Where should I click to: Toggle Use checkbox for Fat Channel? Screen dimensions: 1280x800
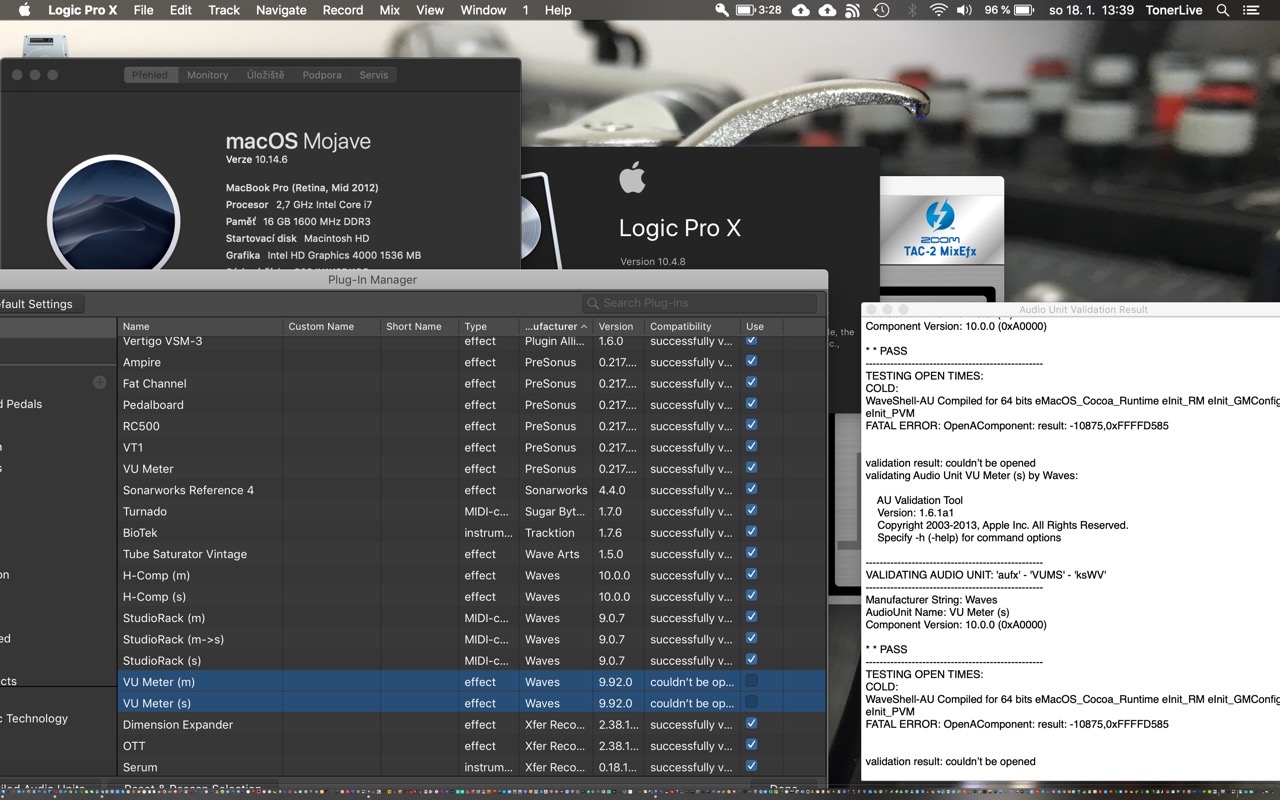coord(751,382)
